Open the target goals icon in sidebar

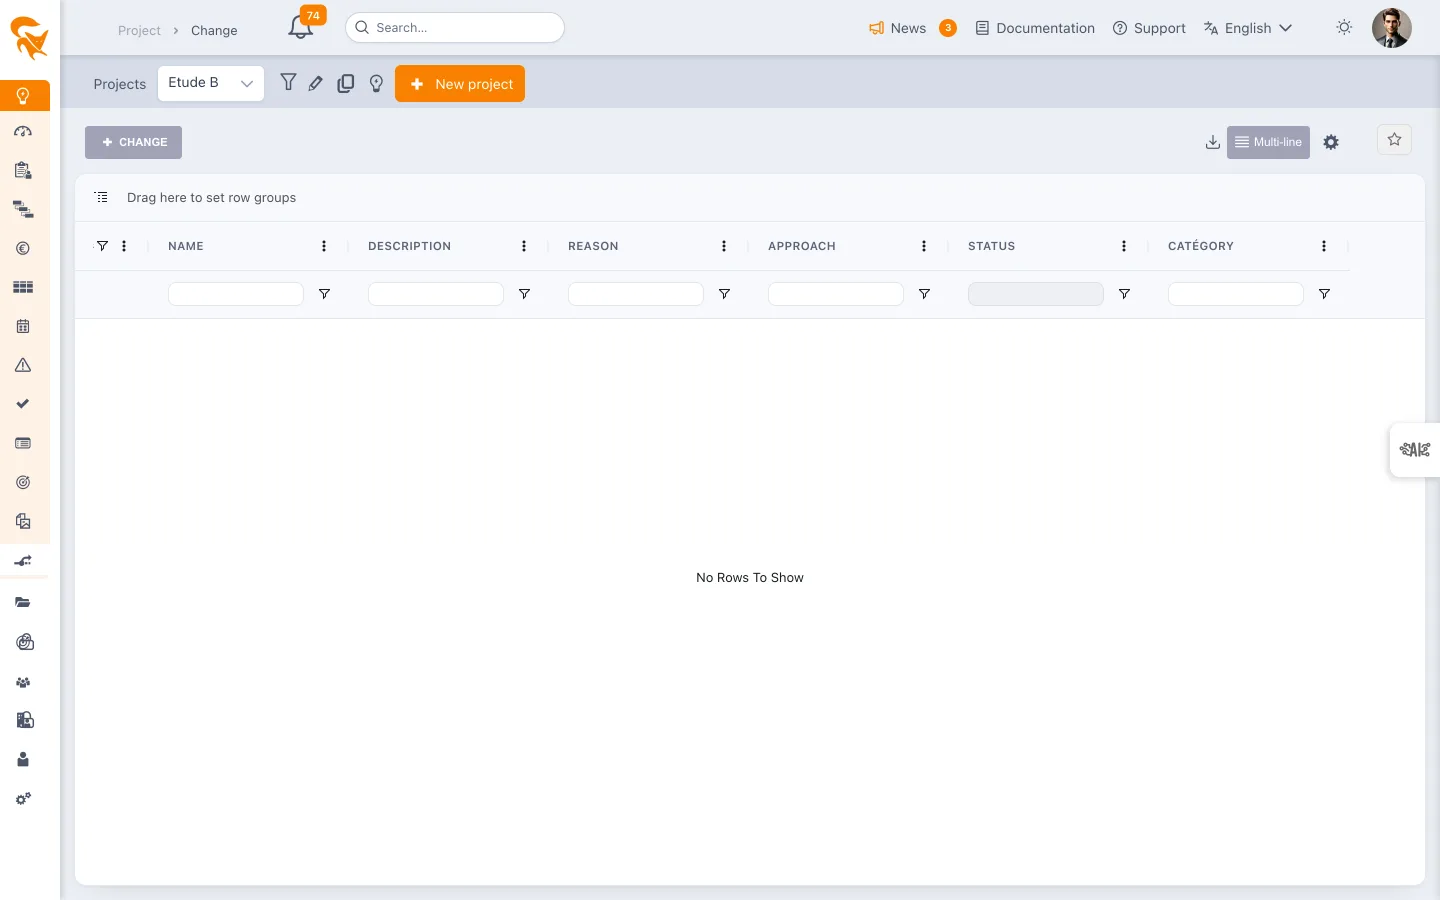23,482
